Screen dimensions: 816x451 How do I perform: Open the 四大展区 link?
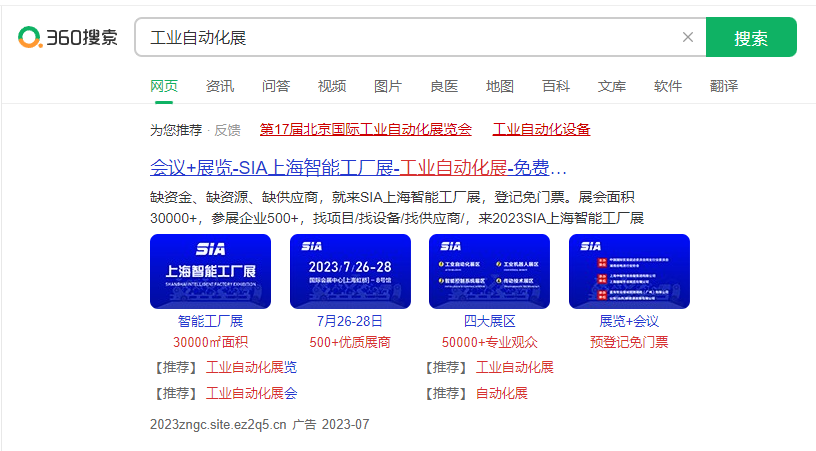coord(489,321)
